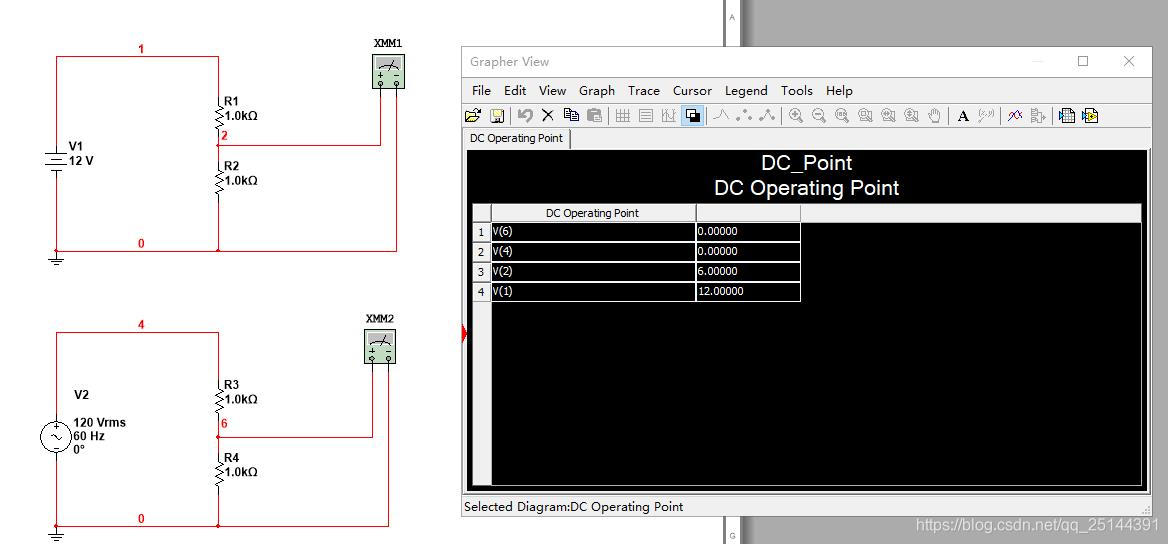Click the 12.00000 value cell

click(748, 292)
